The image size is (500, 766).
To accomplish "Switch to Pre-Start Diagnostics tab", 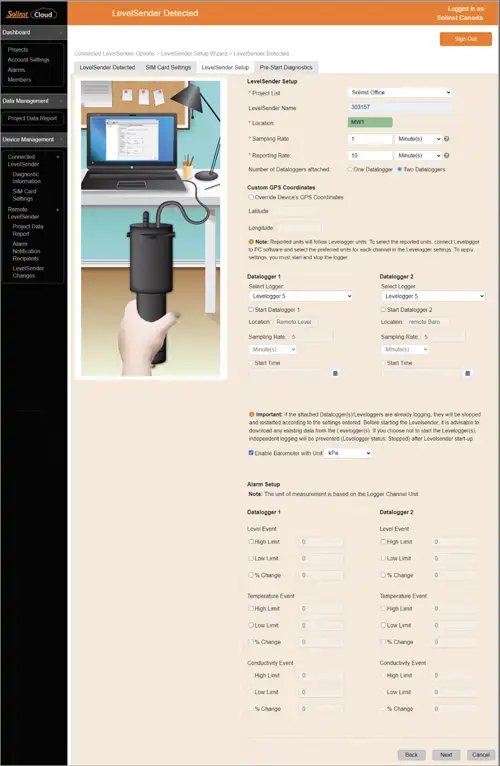I will click(286, 67).
